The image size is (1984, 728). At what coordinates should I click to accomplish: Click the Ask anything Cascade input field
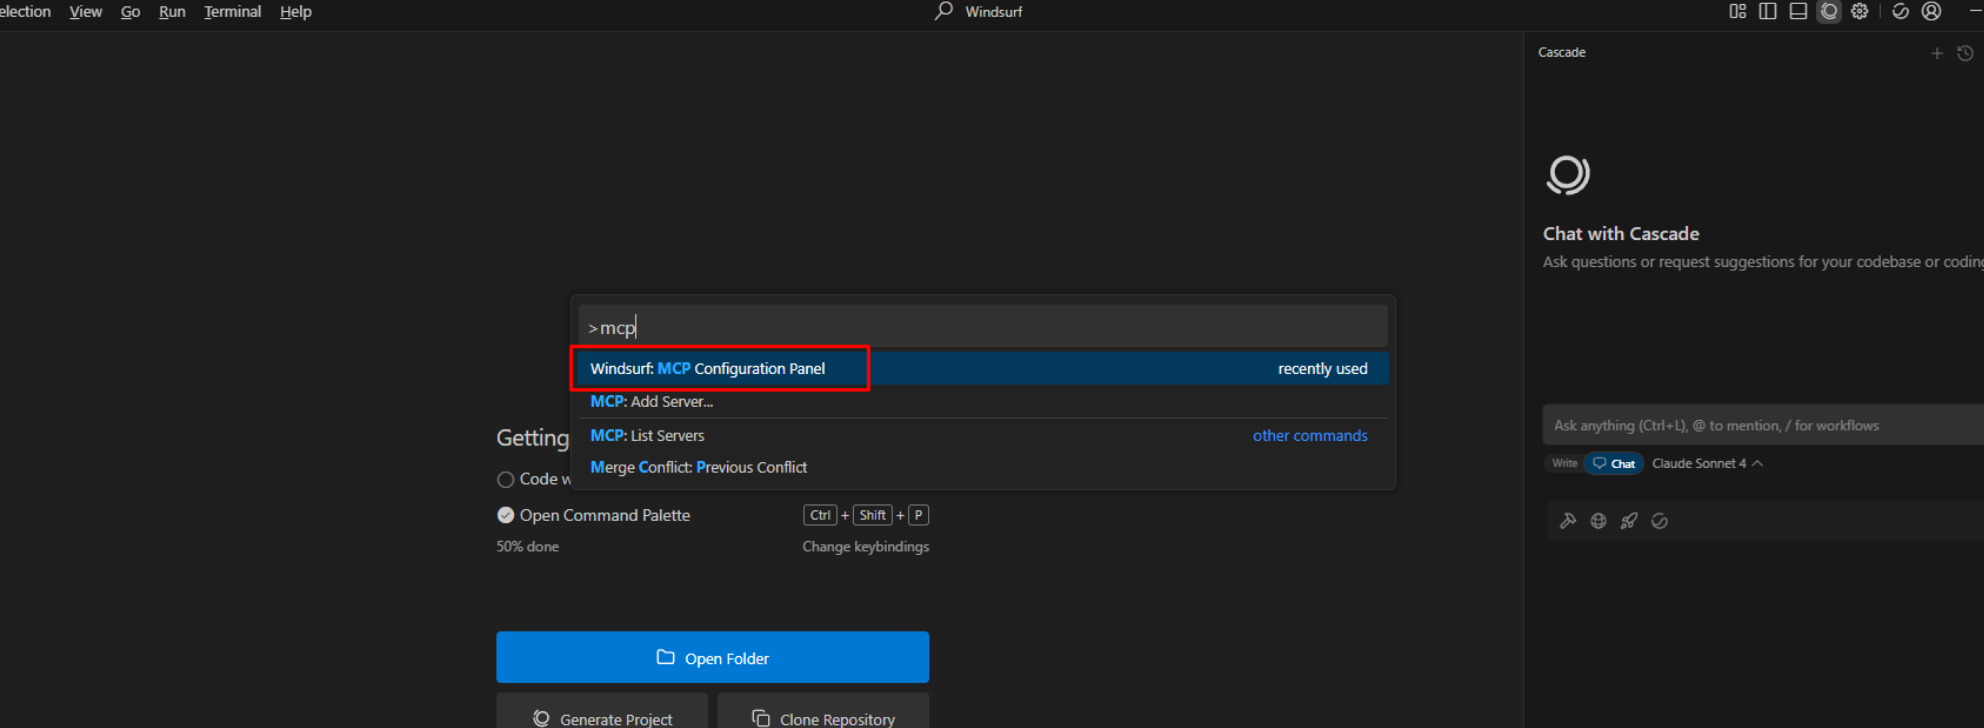1763,425
